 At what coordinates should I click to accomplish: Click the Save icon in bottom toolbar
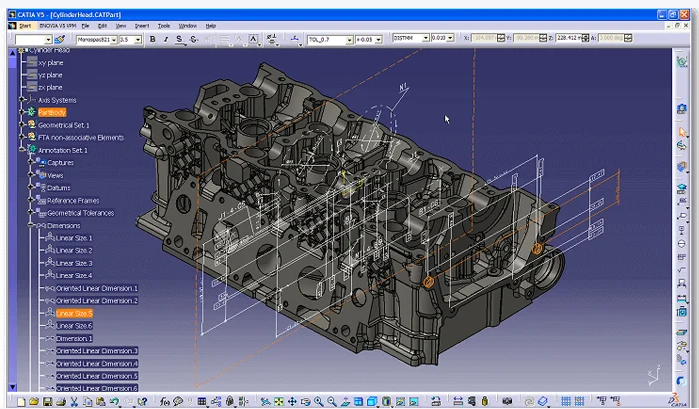tap(46, 402)
